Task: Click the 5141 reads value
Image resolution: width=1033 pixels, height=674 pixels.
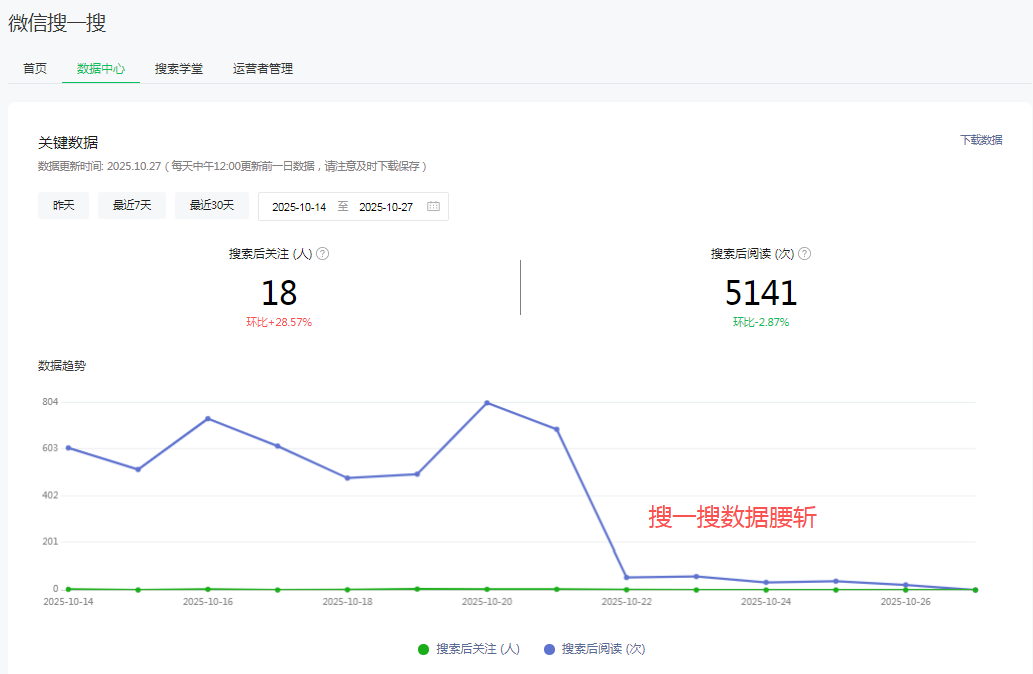Action: [x=761, y=293]
